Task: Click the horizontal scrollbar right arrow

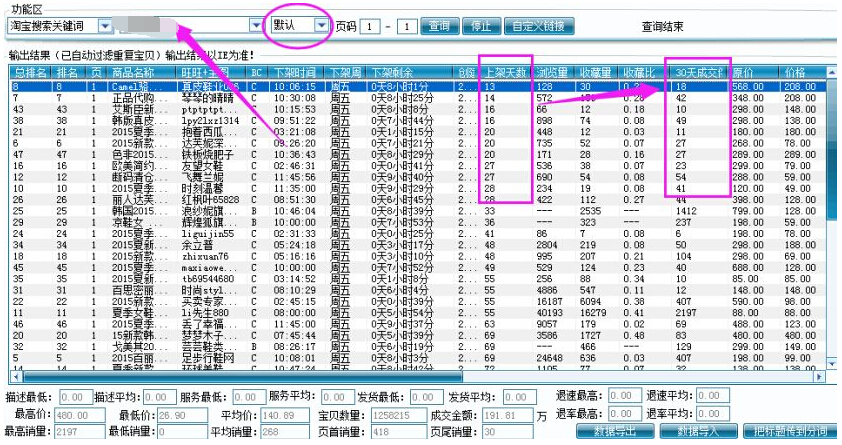Action: (820, 377)
